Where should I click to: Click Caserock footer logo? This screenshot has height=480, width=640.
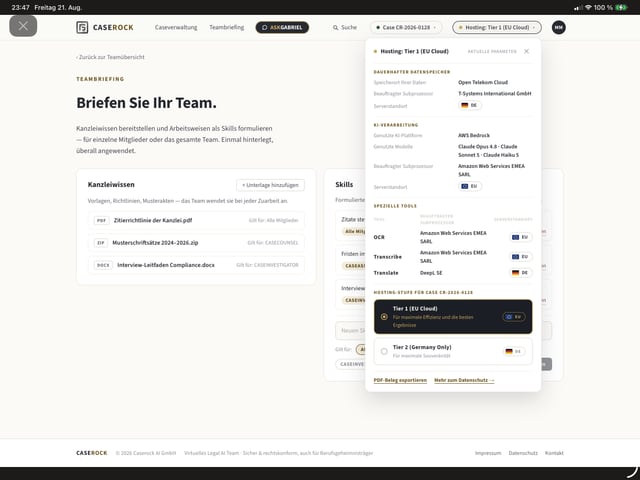92,453
